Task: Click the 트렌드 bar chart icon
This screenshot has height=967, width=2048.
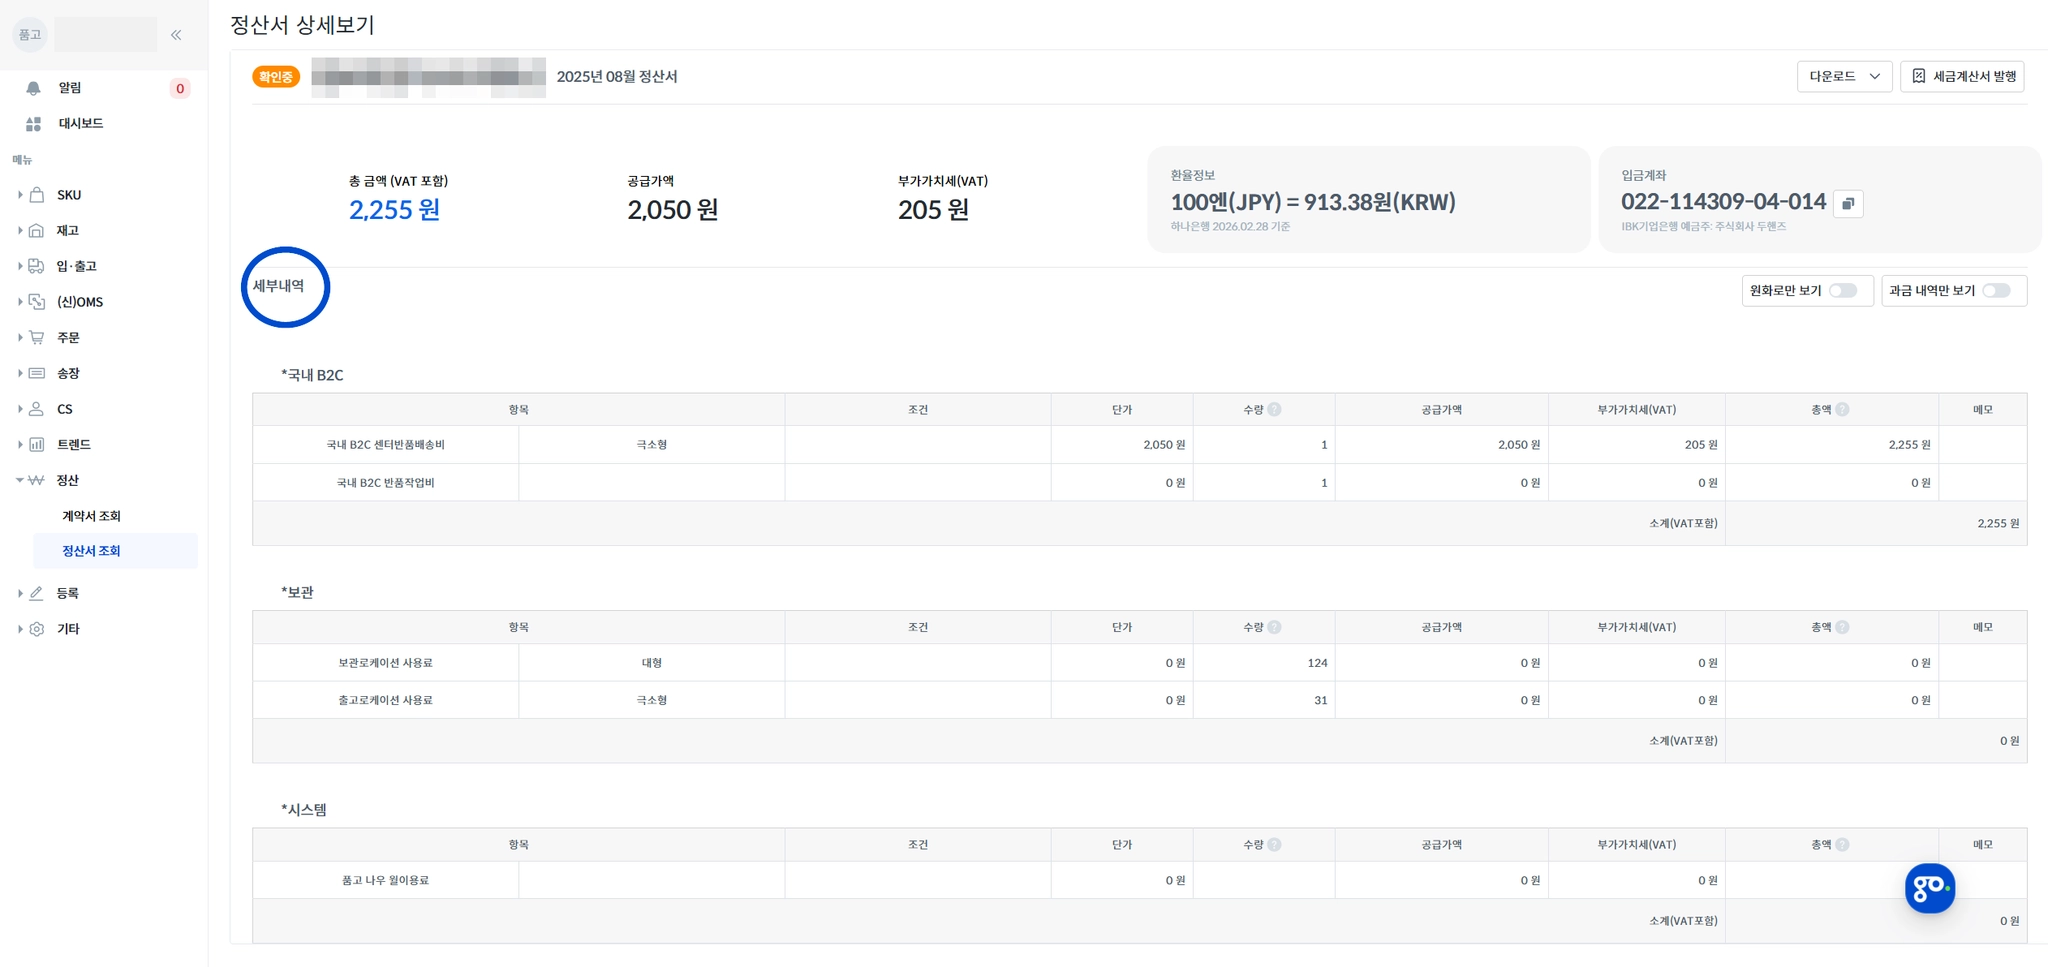Action: click(37, 445)
